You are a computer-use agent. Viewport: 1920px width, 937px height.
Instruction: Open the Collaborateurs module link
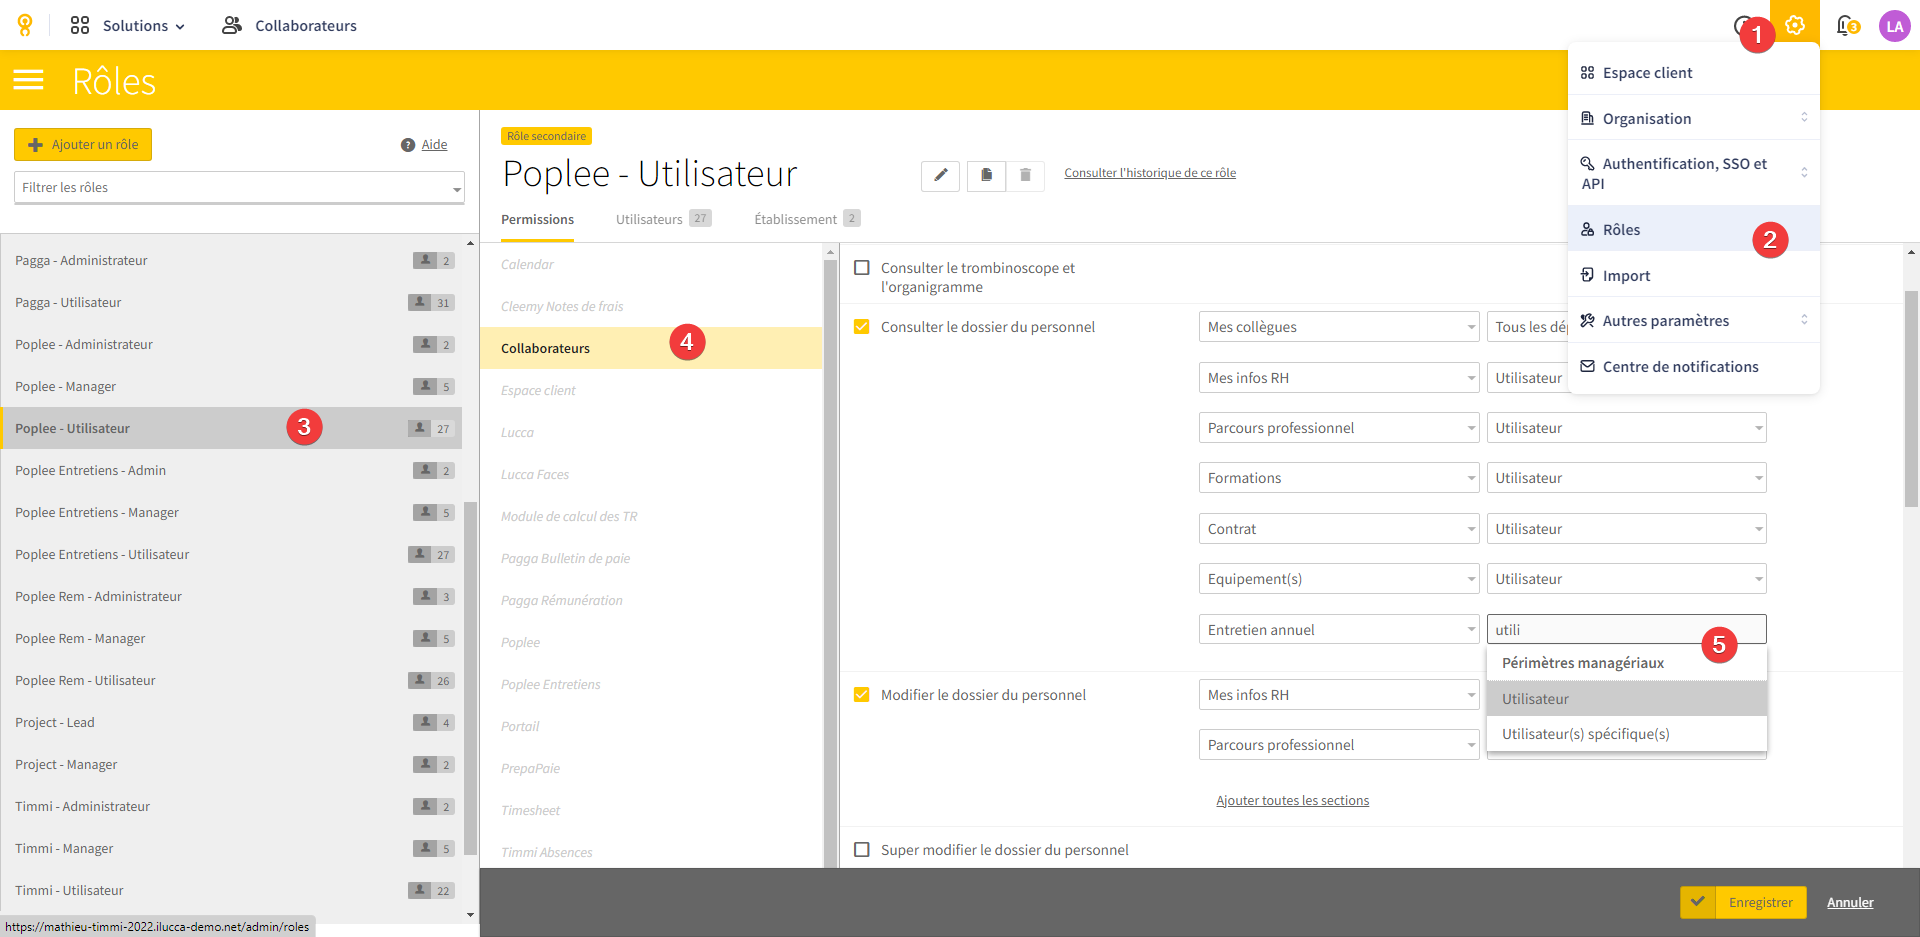289,25
